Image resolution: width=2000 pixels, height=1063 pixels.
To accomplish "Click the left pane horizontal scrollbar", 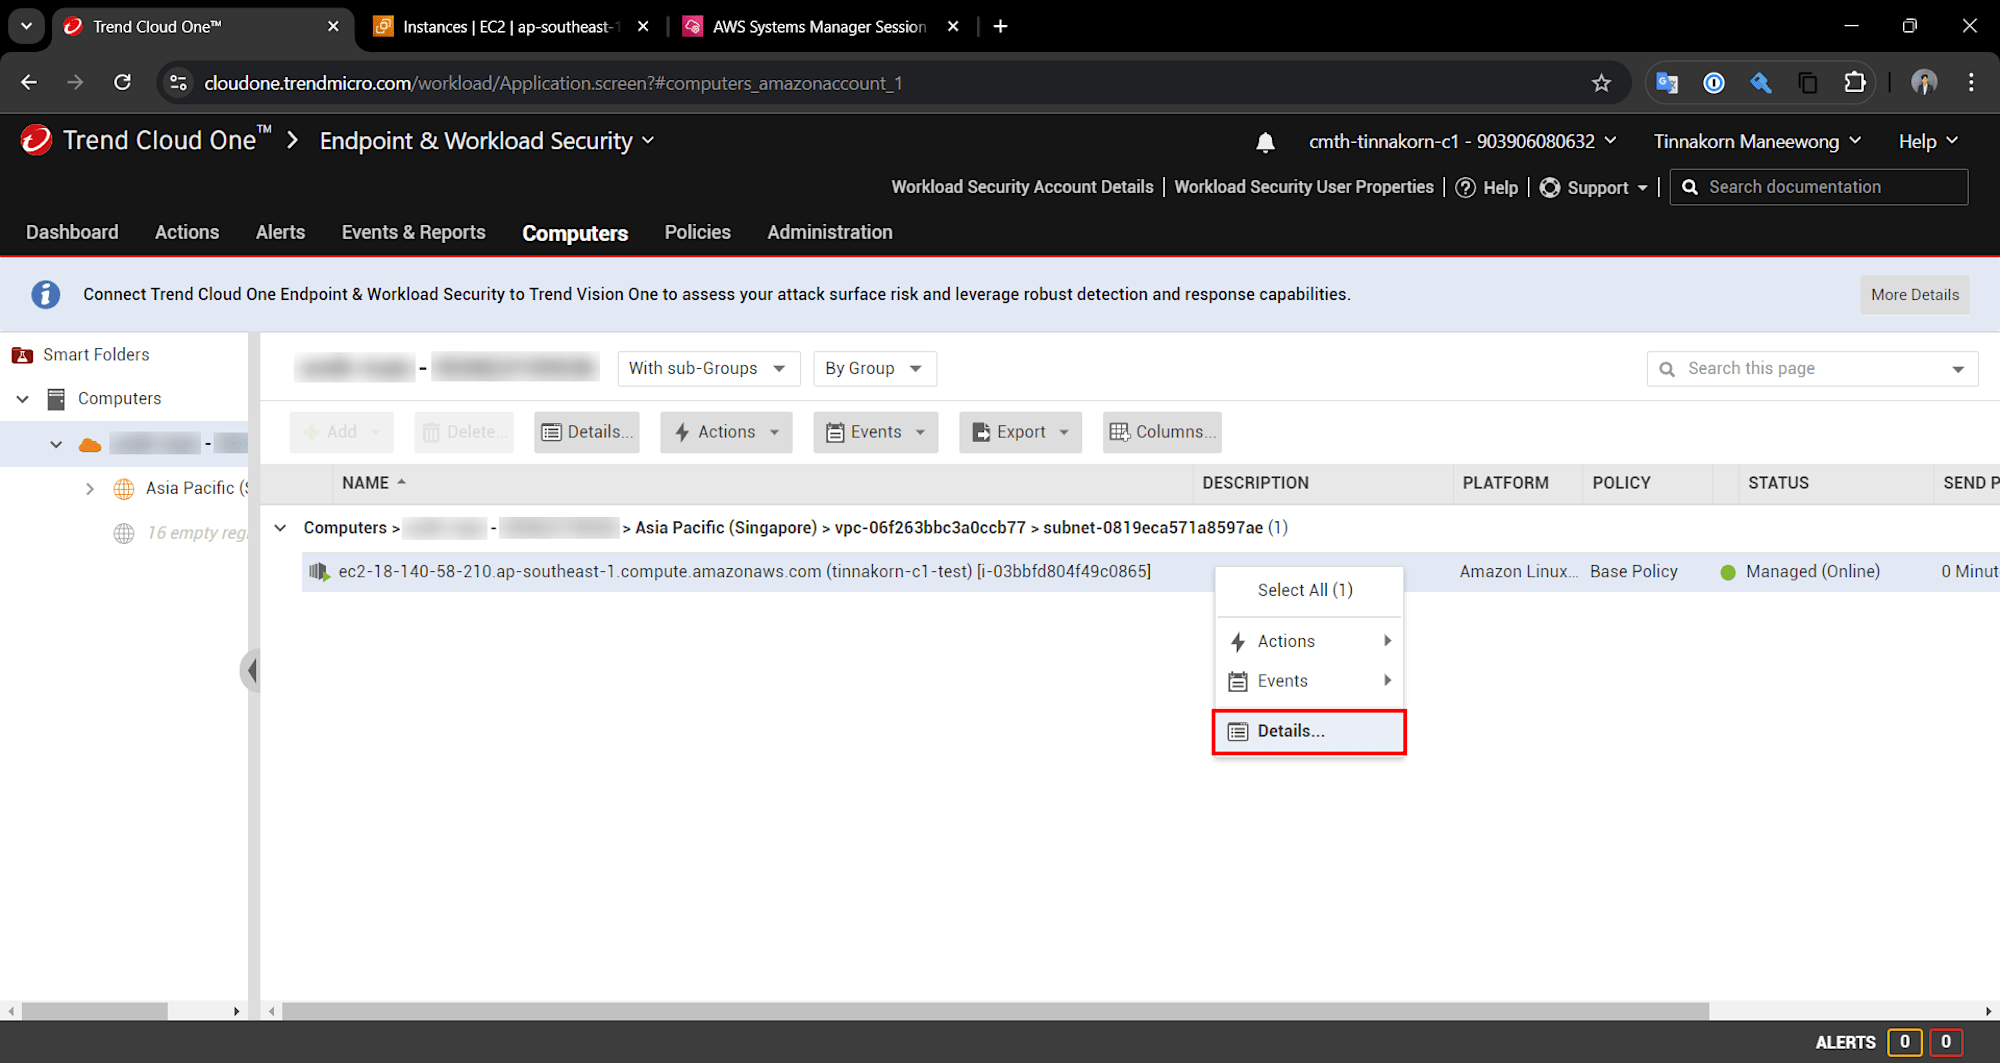I will 95,1011.
